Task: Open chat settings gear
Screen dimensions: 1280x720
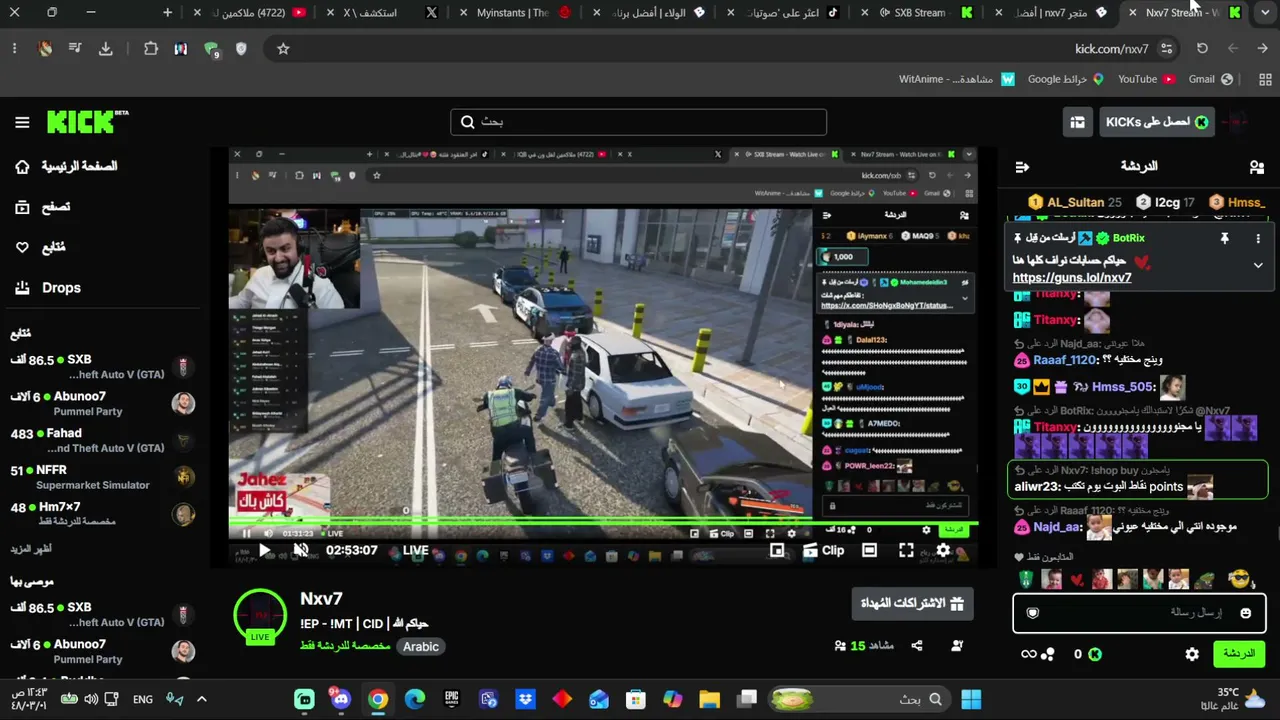Action: coord(1192,654)
